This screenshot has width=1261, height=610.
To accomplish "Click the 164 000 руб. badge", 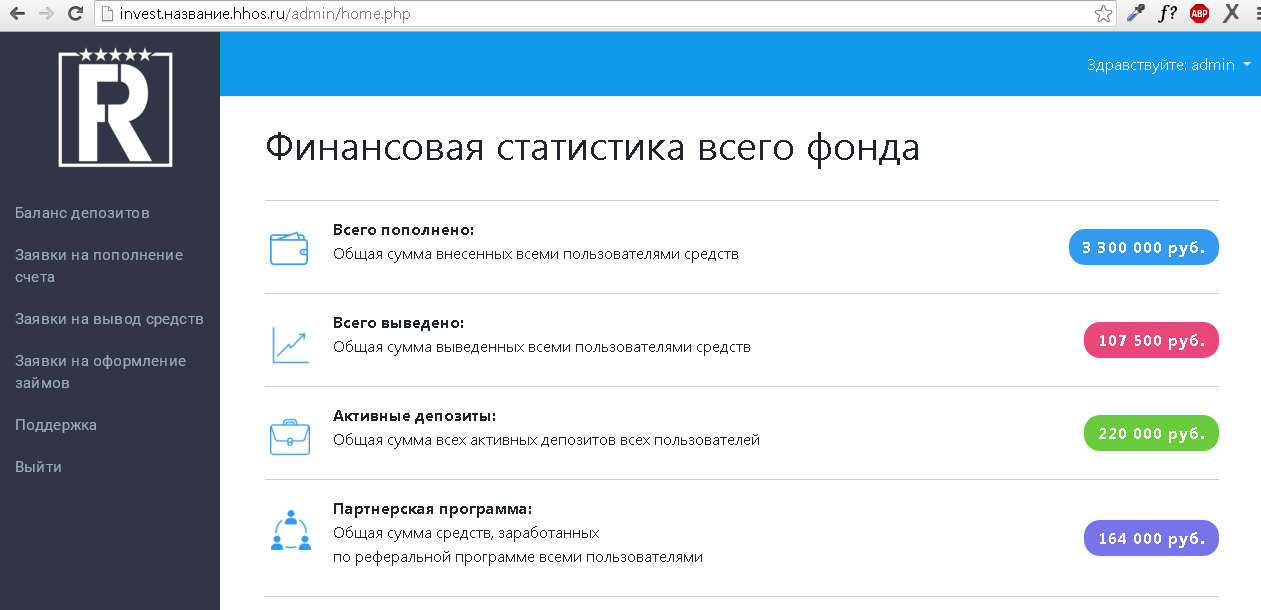I will tap(1151, 538).
